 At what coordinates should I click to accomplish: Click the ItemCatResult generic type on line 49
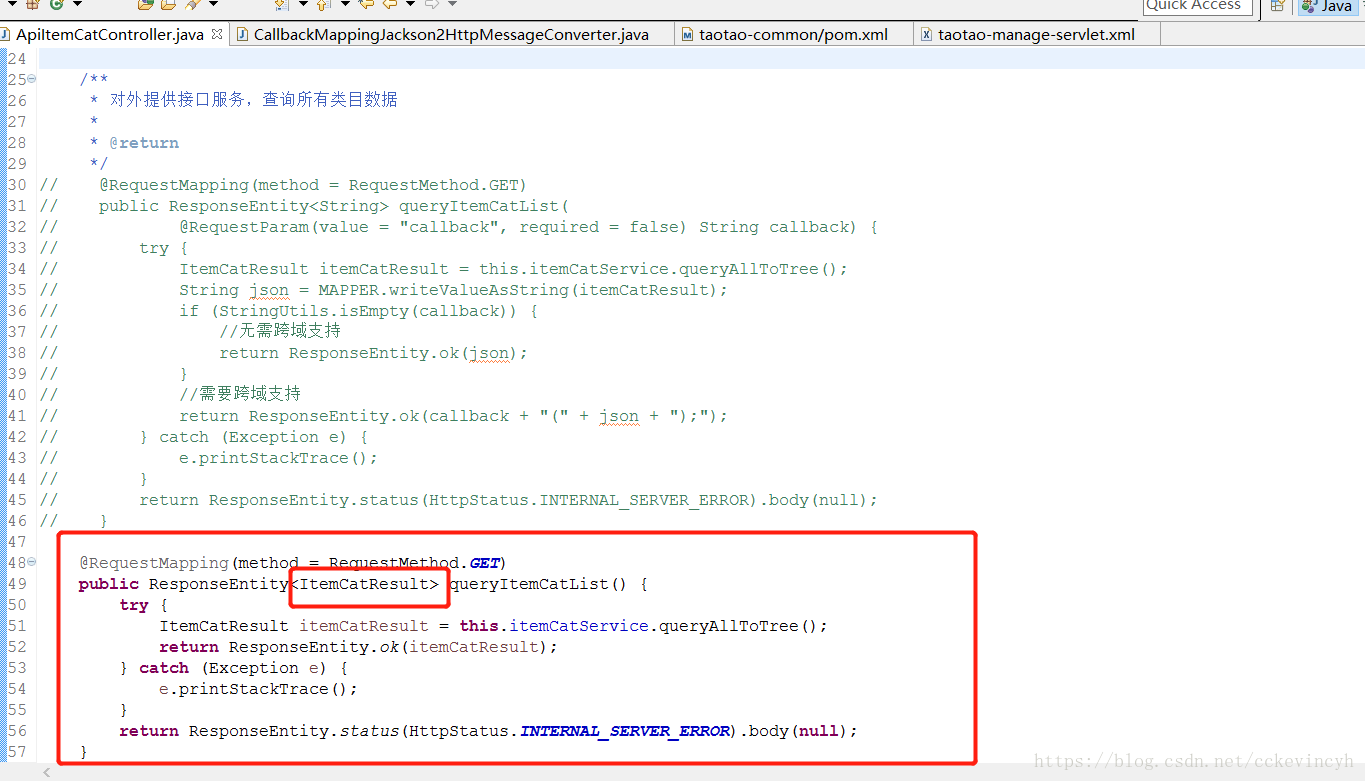[369, 584]
